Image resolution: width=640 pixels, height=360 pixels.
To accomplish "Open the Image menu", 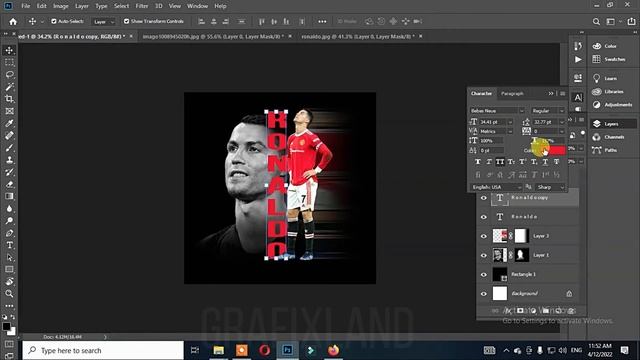I will tap(60, 6).
